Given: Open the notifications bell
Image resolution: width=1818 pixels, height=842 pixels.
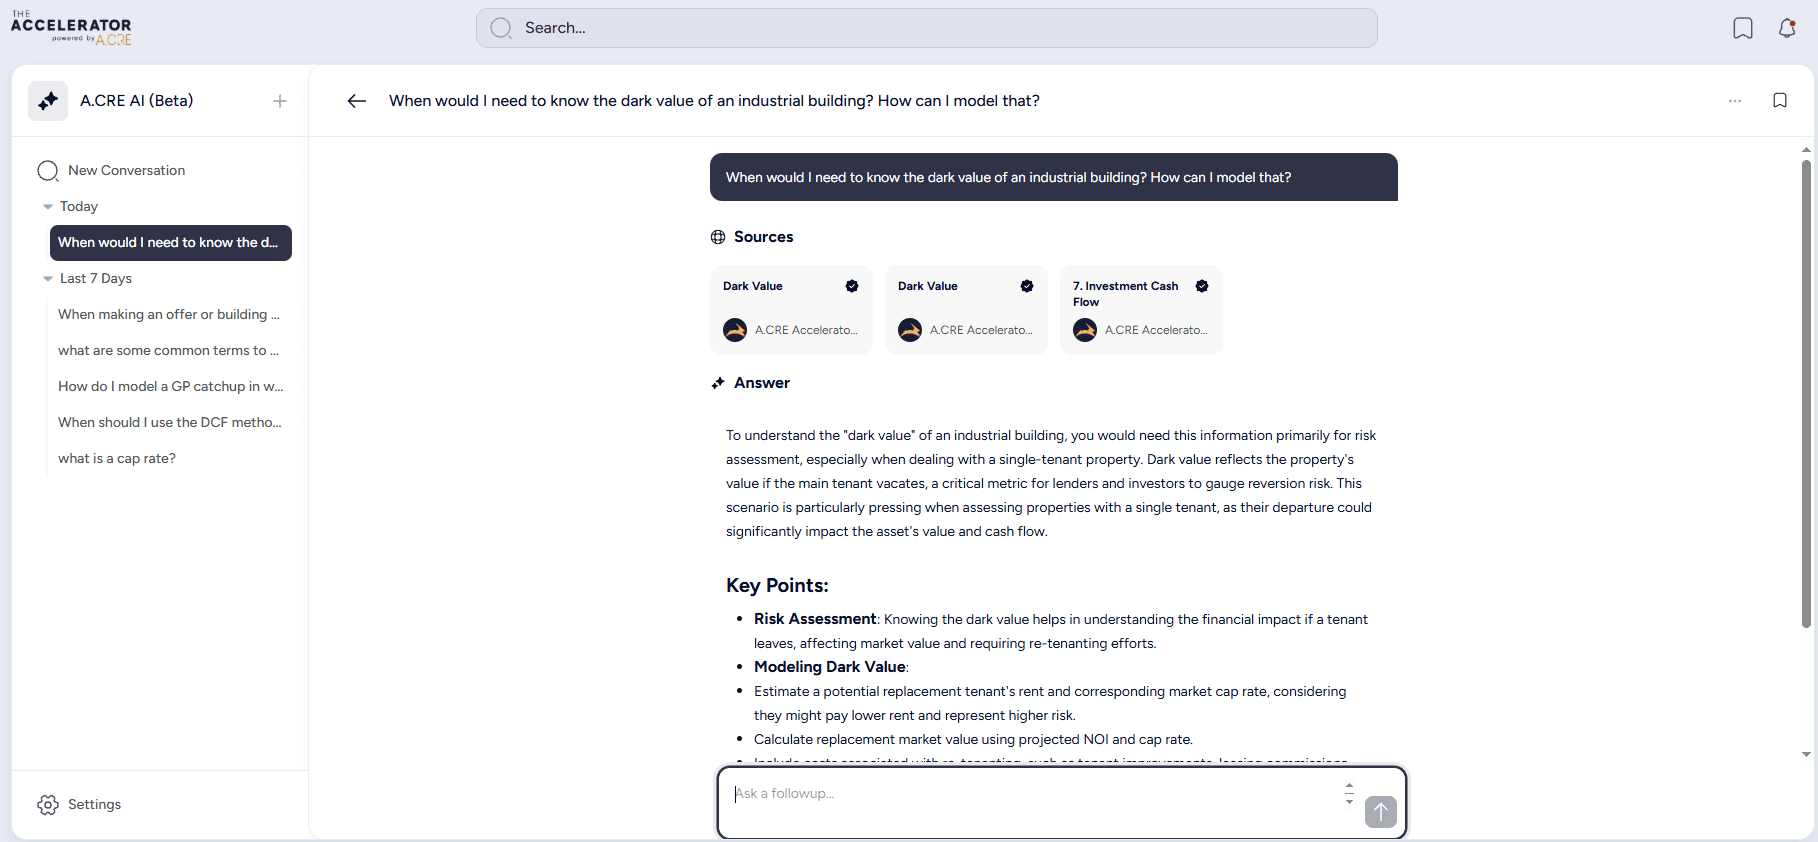Looking at the screenshot, I should click(1787, 28).
